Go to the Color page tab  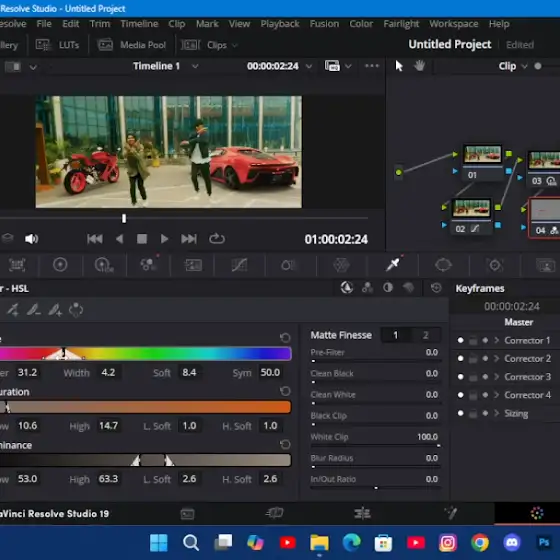(537, 514)
